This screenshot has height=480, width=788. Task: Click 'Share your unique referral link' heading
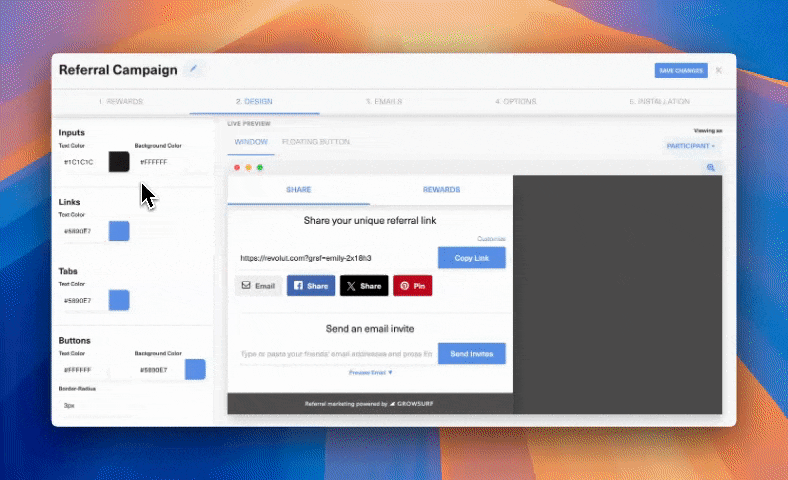(370, 221)
